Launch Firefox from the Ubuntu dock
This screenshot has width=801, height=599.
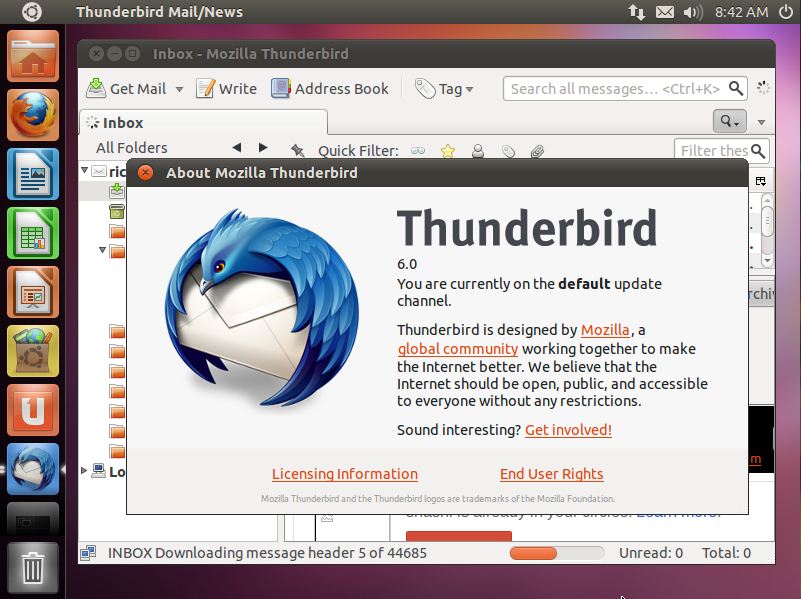(33, 115)
